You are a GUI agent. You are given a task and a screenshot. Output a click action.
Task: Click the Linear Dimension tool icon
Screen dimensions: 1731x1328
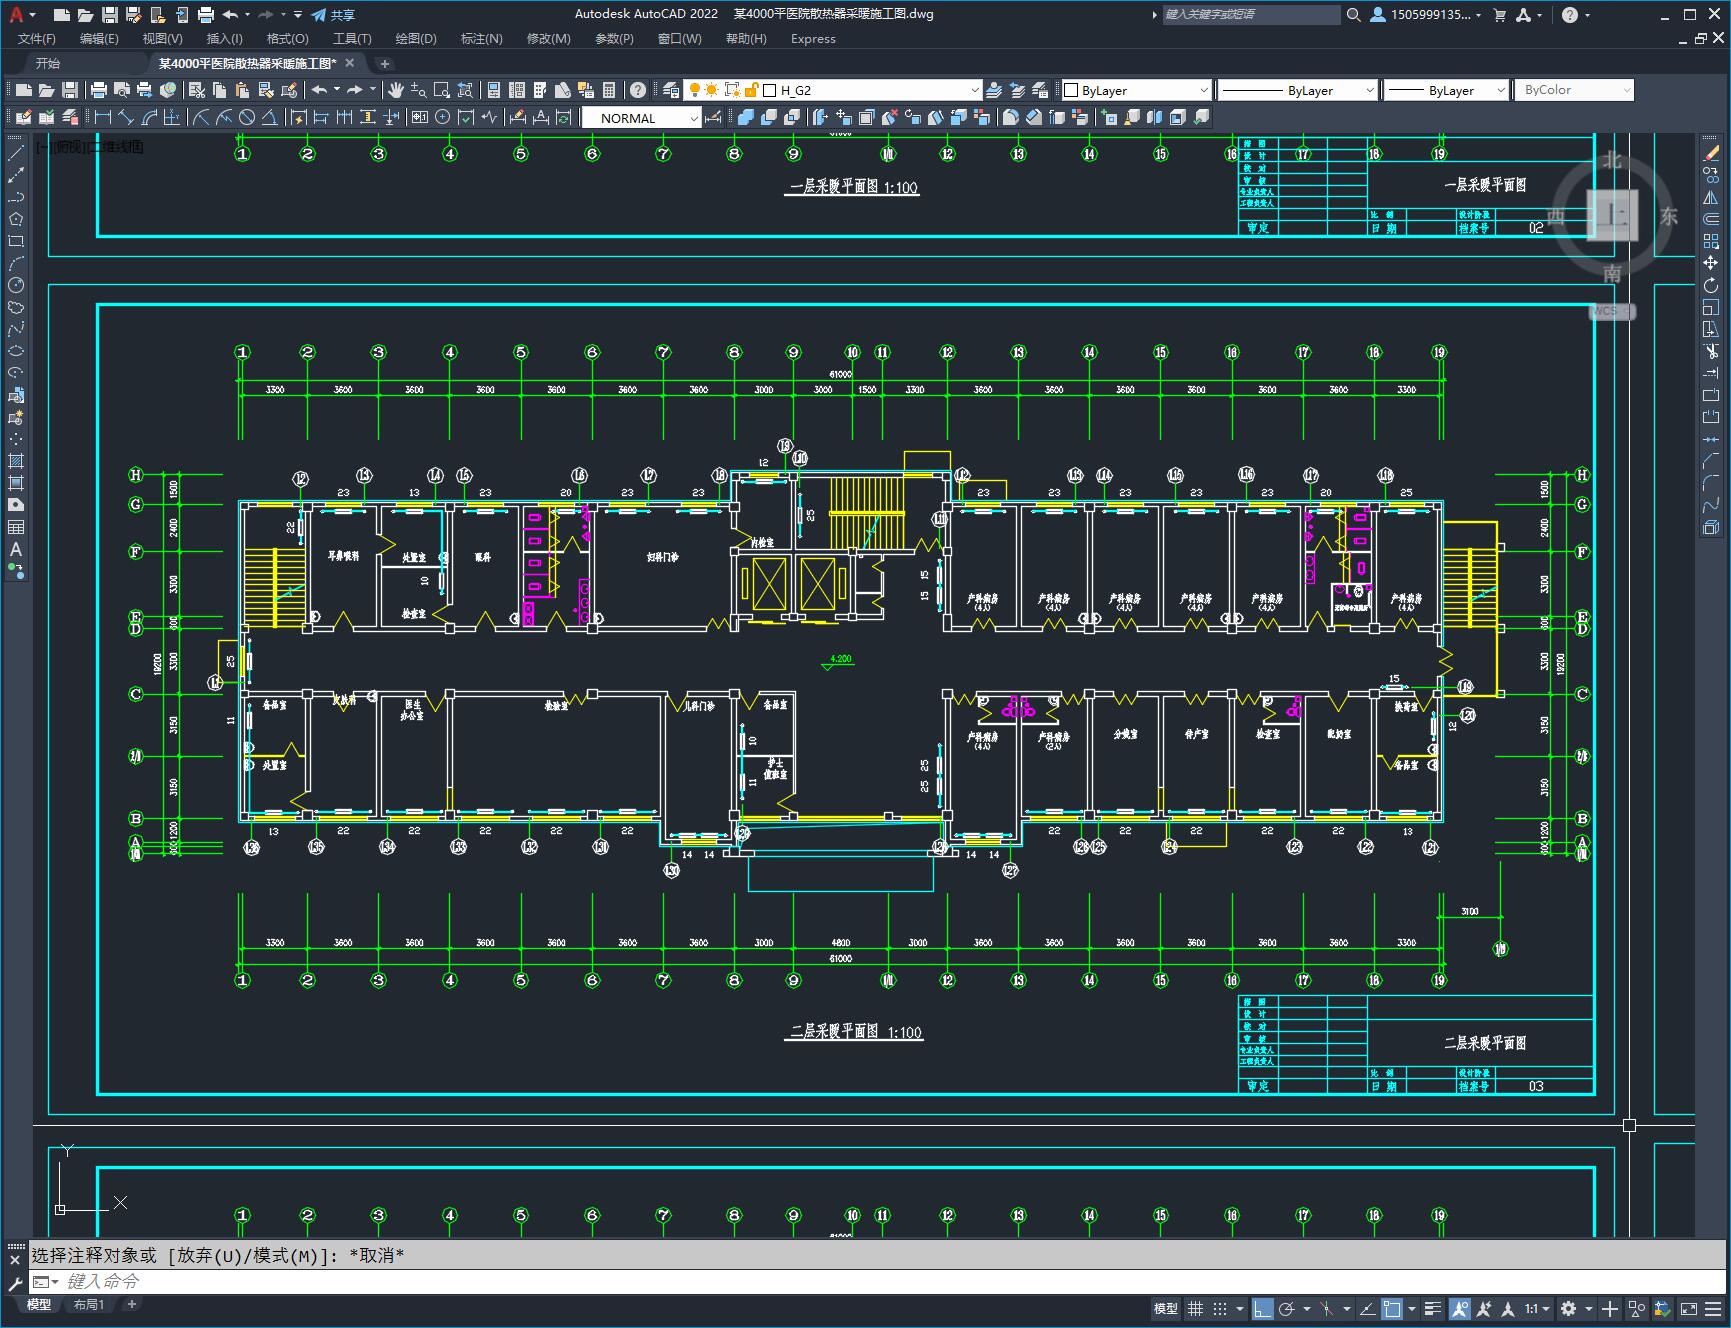click(102, 117)
